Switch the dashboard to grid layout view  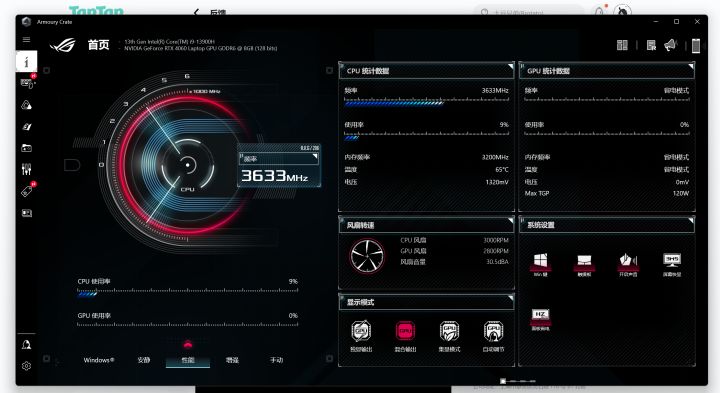pyautogui.click(x=622, y=45)
